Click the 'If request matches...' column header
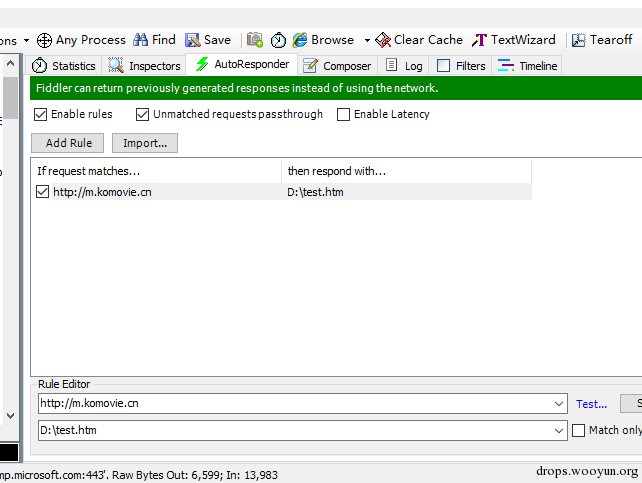The width and height of the screenshot is (642, 483). point(156,171)
